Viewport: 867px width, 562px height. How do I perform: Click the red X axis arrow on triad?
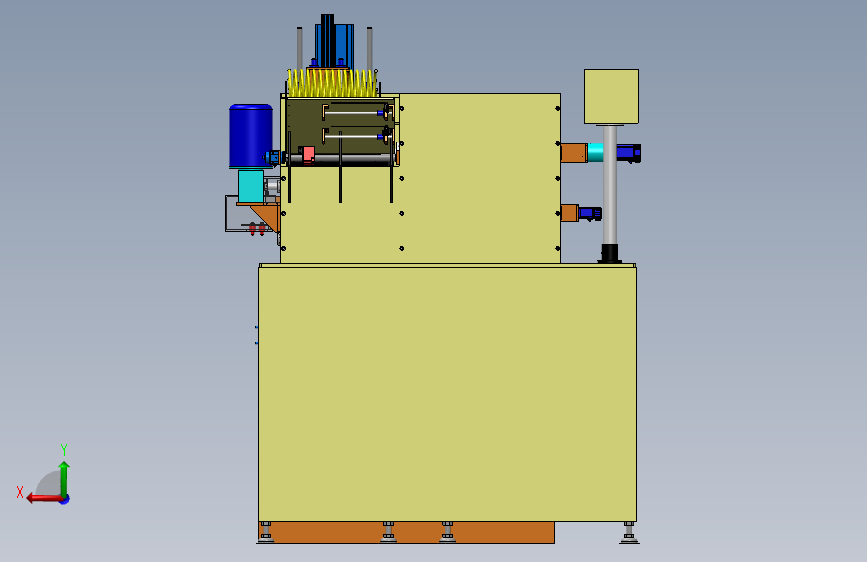coord(44,498)
